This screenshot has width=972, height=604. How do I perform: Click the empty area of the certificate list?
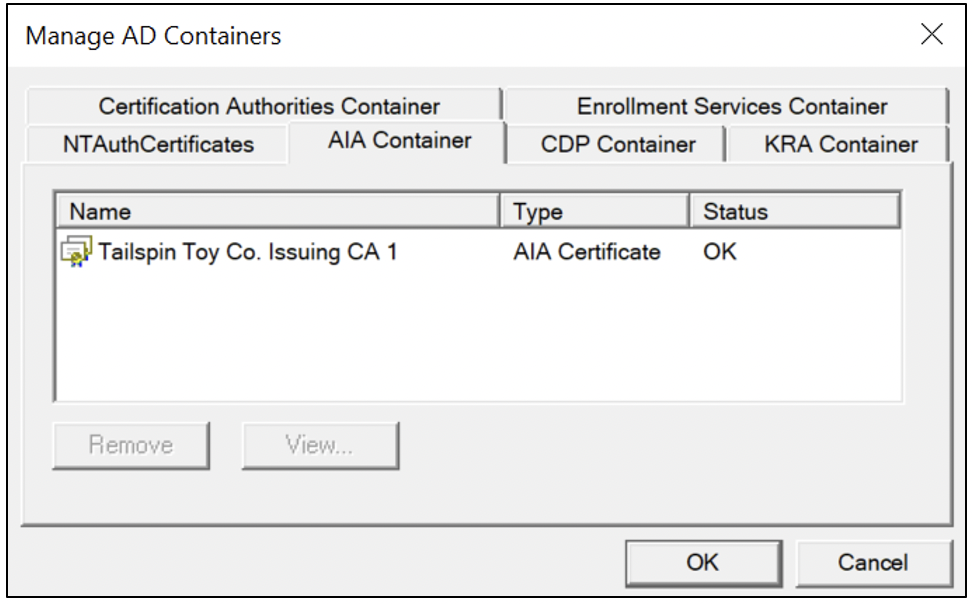point(478,335)
